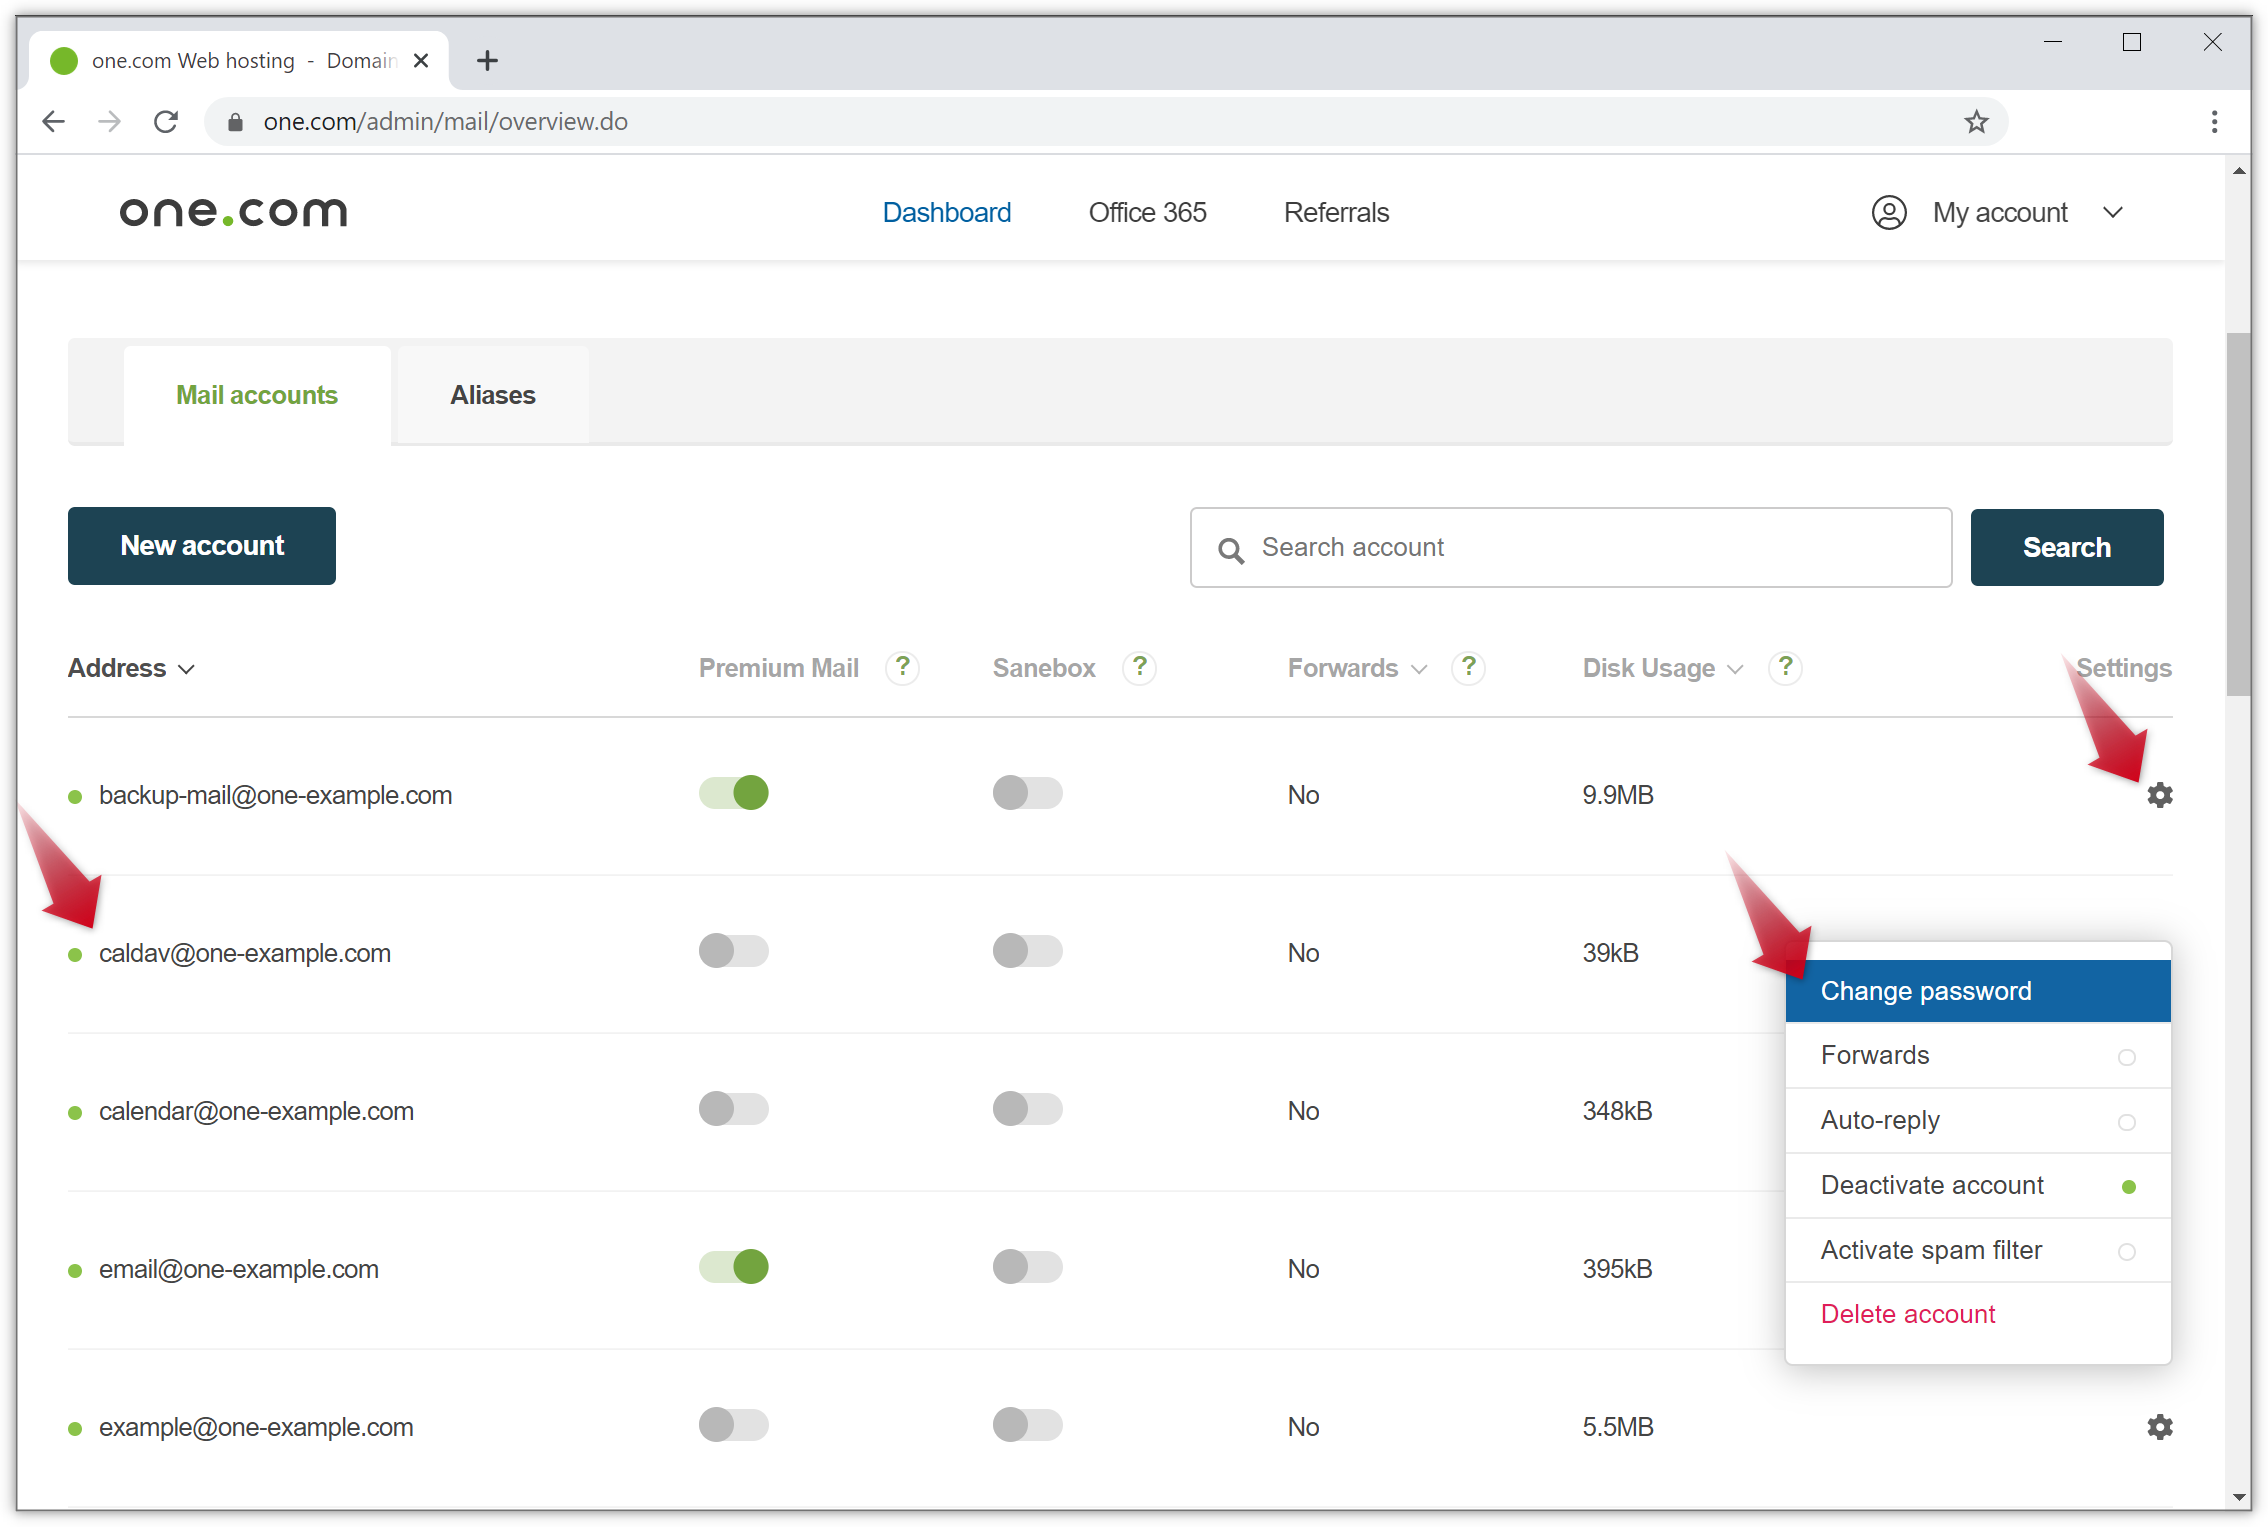The image size is (2268, 1527).
Task: Enable Premium Mail for calendar@one-example.com
Action: [733, 1109]
